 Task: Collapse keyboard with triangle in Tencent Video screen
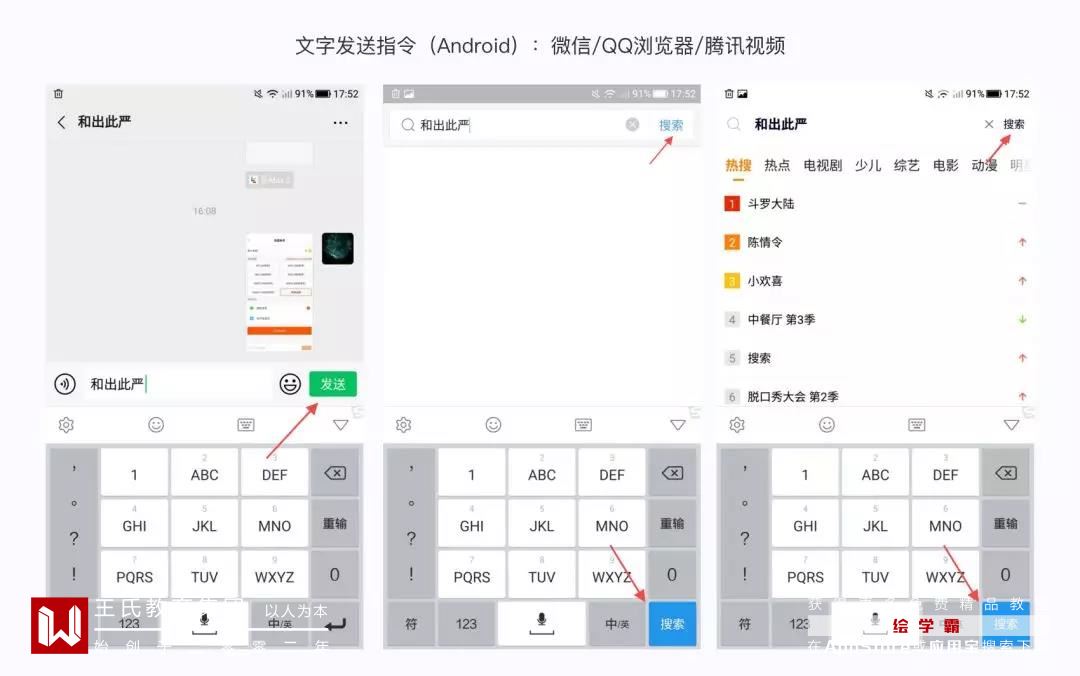1011,425
